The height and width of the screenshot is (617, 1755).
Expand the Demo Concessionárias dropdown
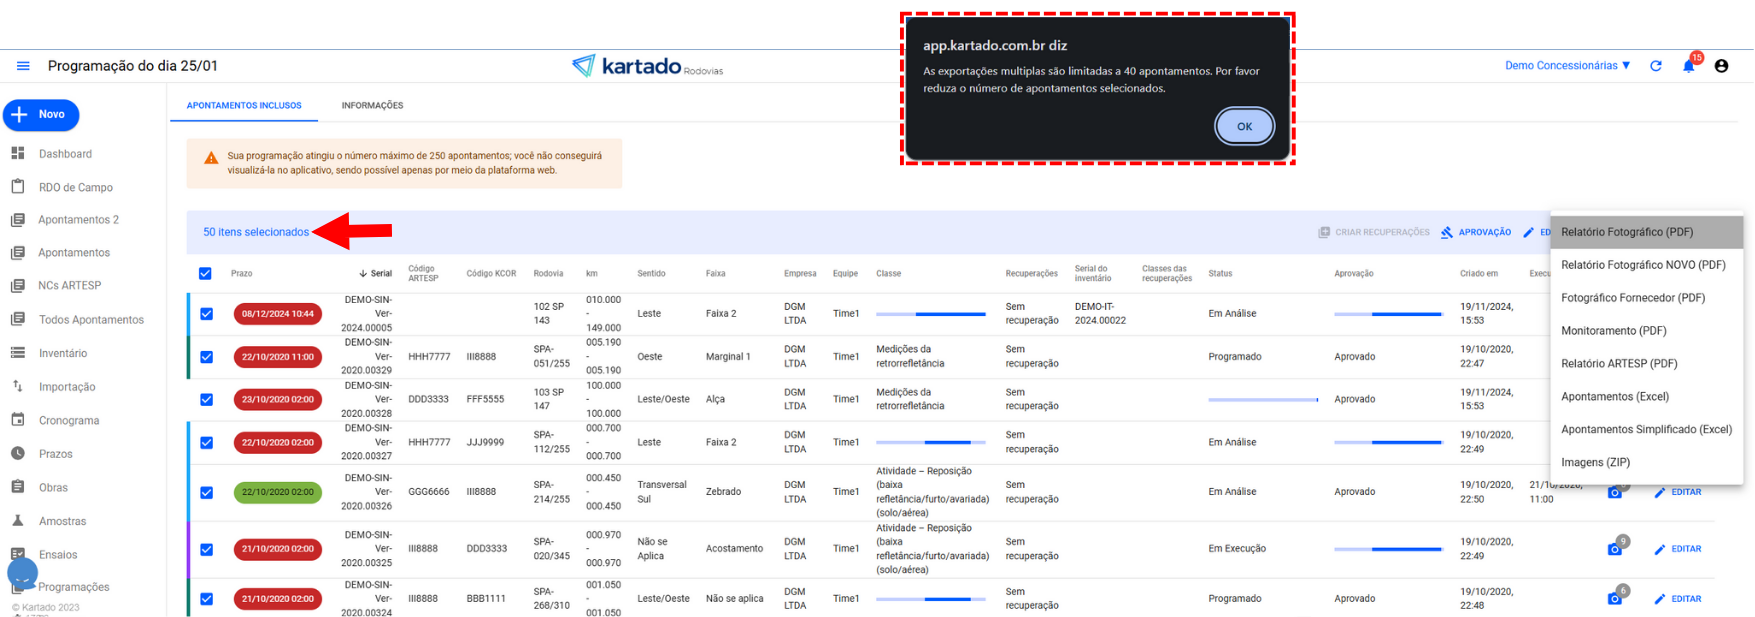pyautogui.click(x=1567, y=66)
